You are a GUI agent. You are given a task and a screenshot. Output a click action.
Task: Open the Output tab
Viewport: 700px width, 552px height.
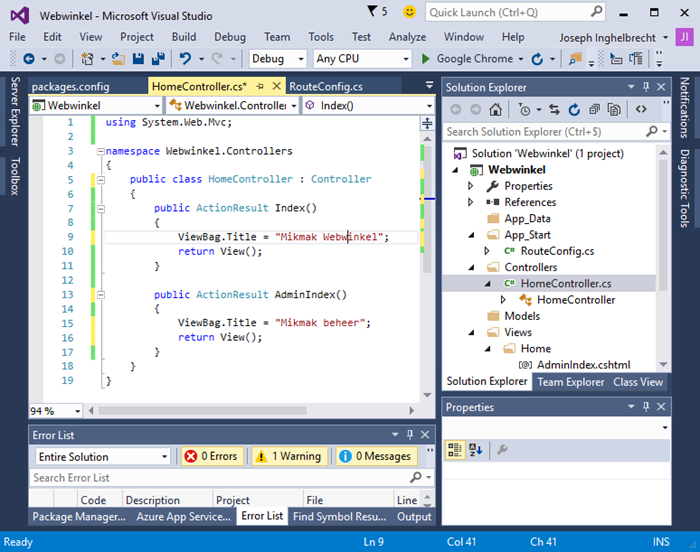(x=414, y=516)
